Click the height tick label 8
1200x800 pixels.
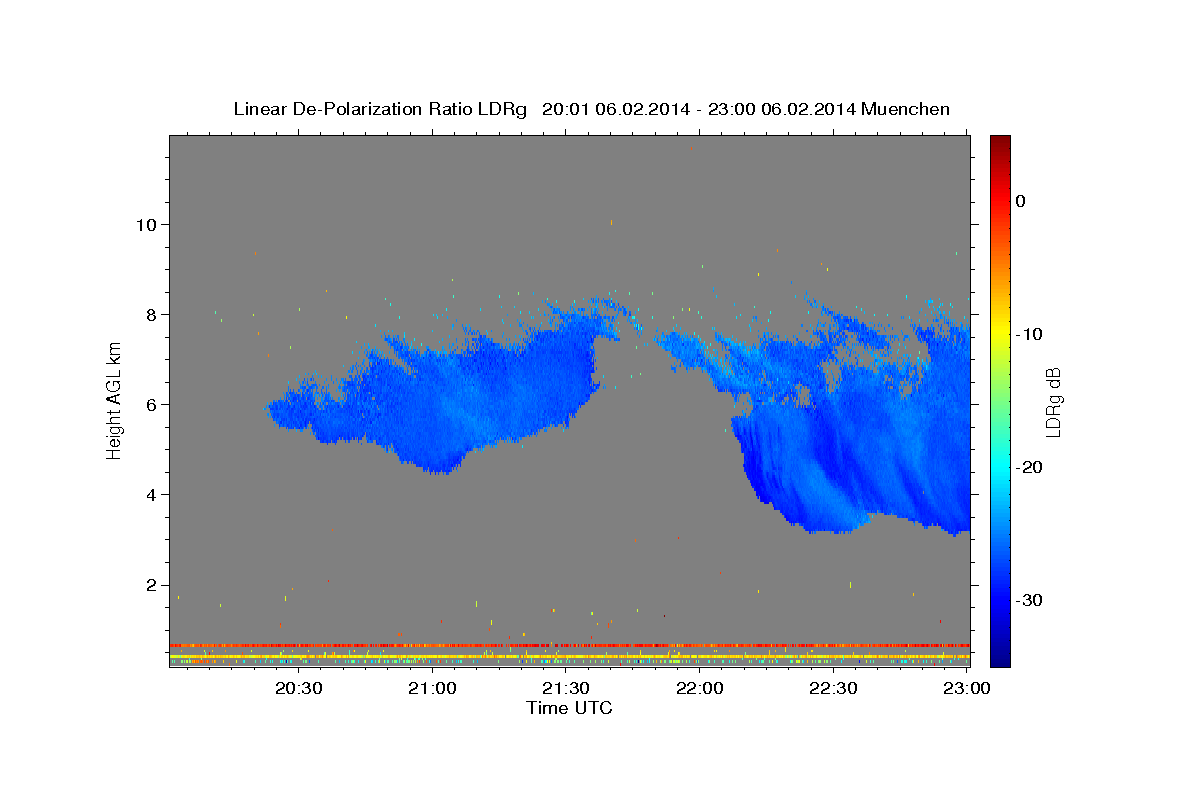(x=150, y=314)
